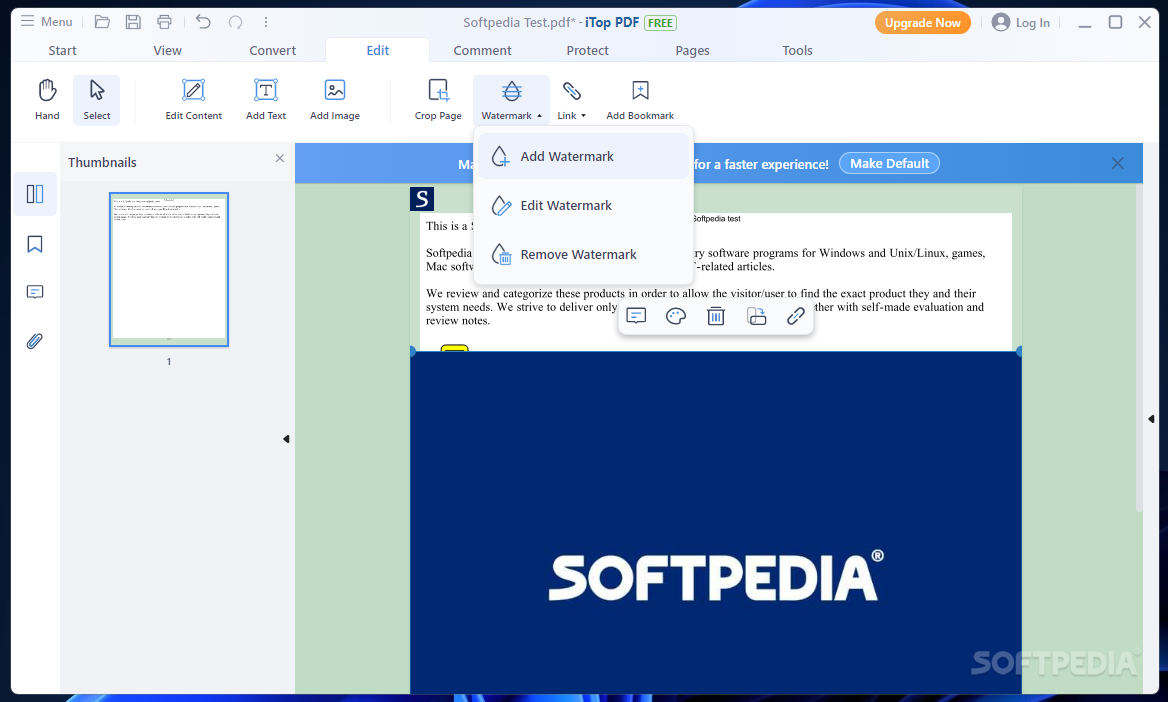Activate the Select tool
The height and width of the screenshot is (702, 1168).
point(97,100)
